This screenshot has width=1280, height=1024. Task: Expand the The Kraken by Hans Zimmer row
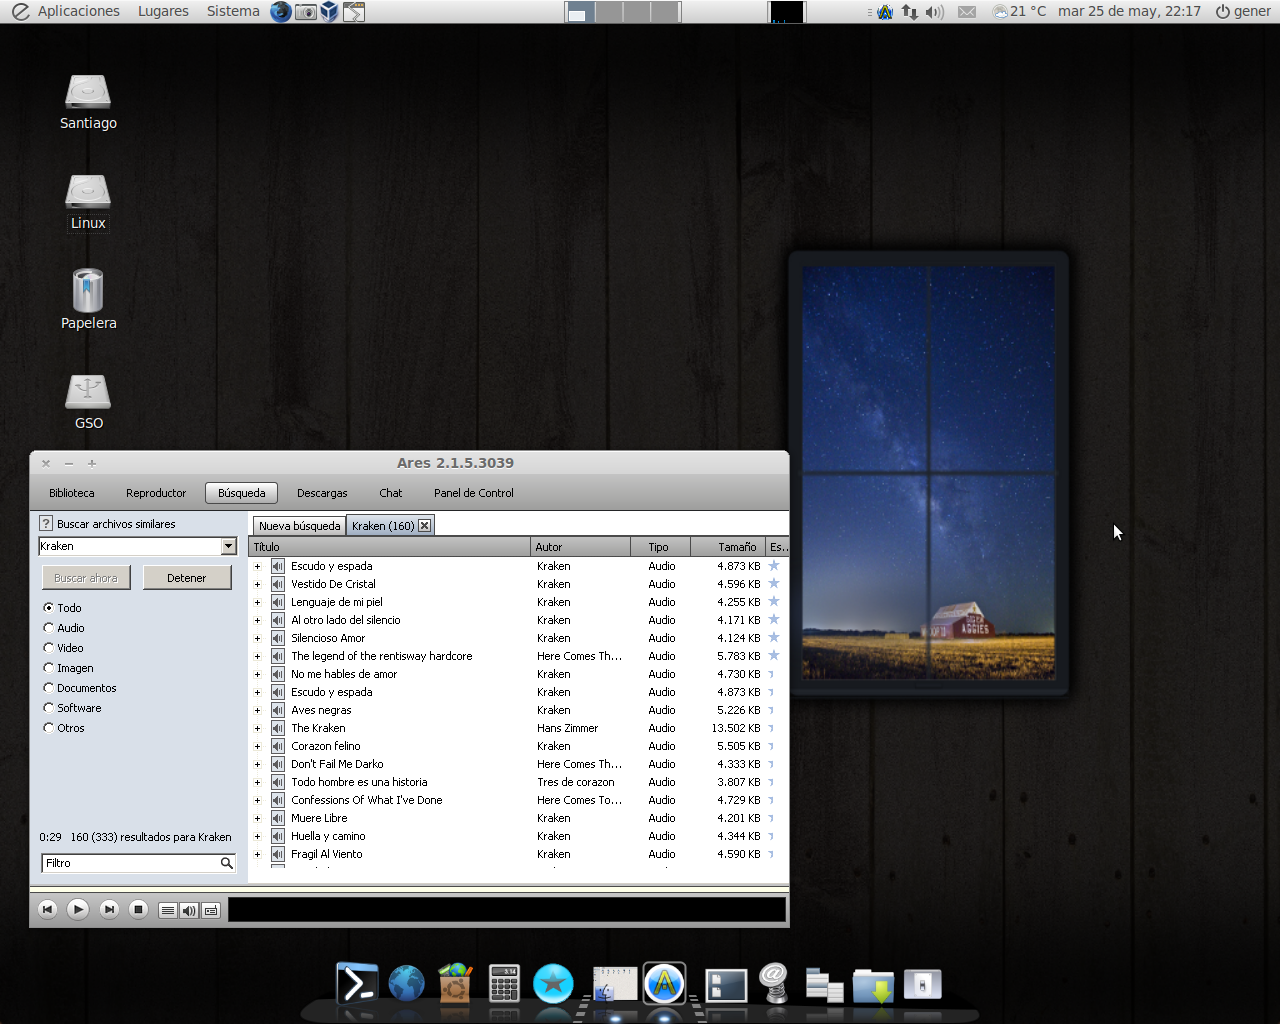click(257, 728)
